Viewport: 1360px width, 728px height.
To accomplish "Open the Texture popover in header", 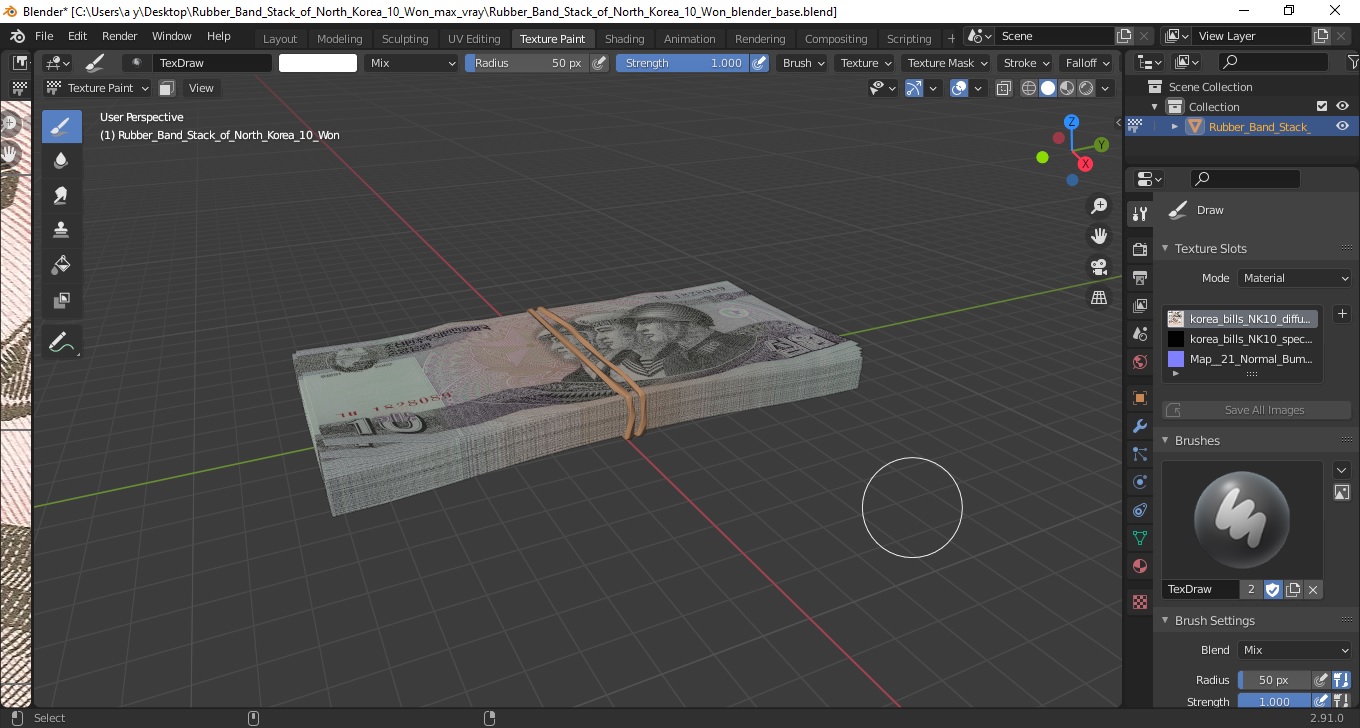I will pos(866,63).
